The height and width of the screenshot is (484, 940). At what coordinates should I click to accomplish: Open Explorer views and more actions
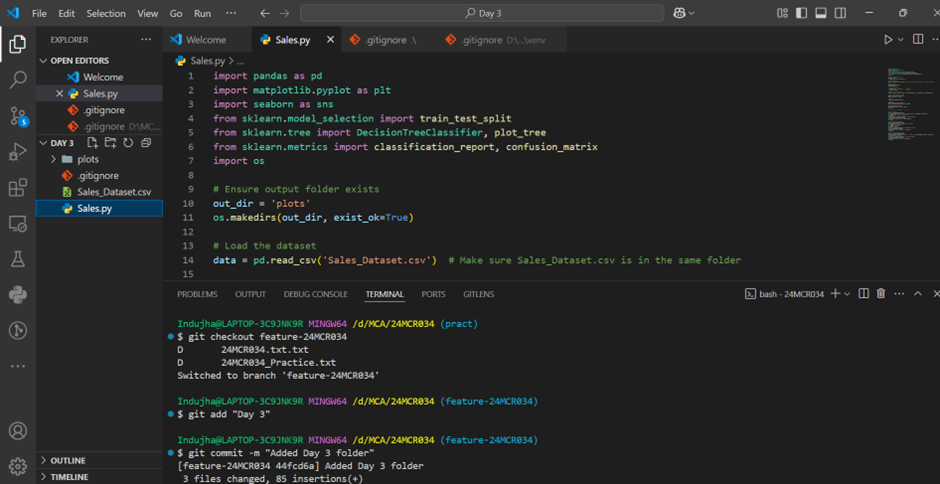[x=146, y=40]
